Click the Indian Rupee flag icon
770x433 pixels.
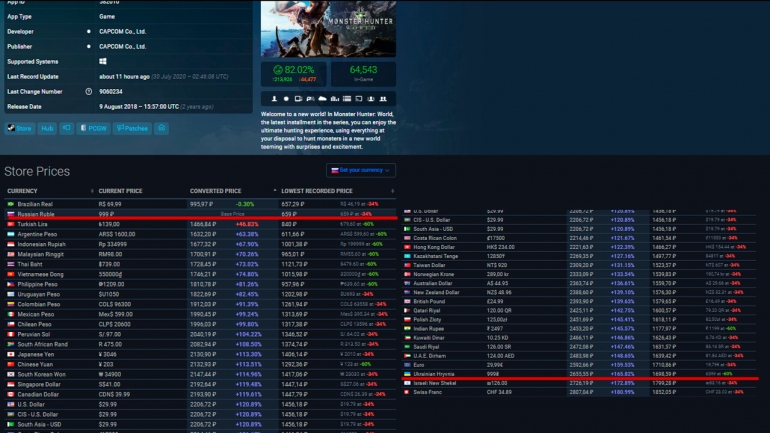pyautogui.click(x=407, y=329)
